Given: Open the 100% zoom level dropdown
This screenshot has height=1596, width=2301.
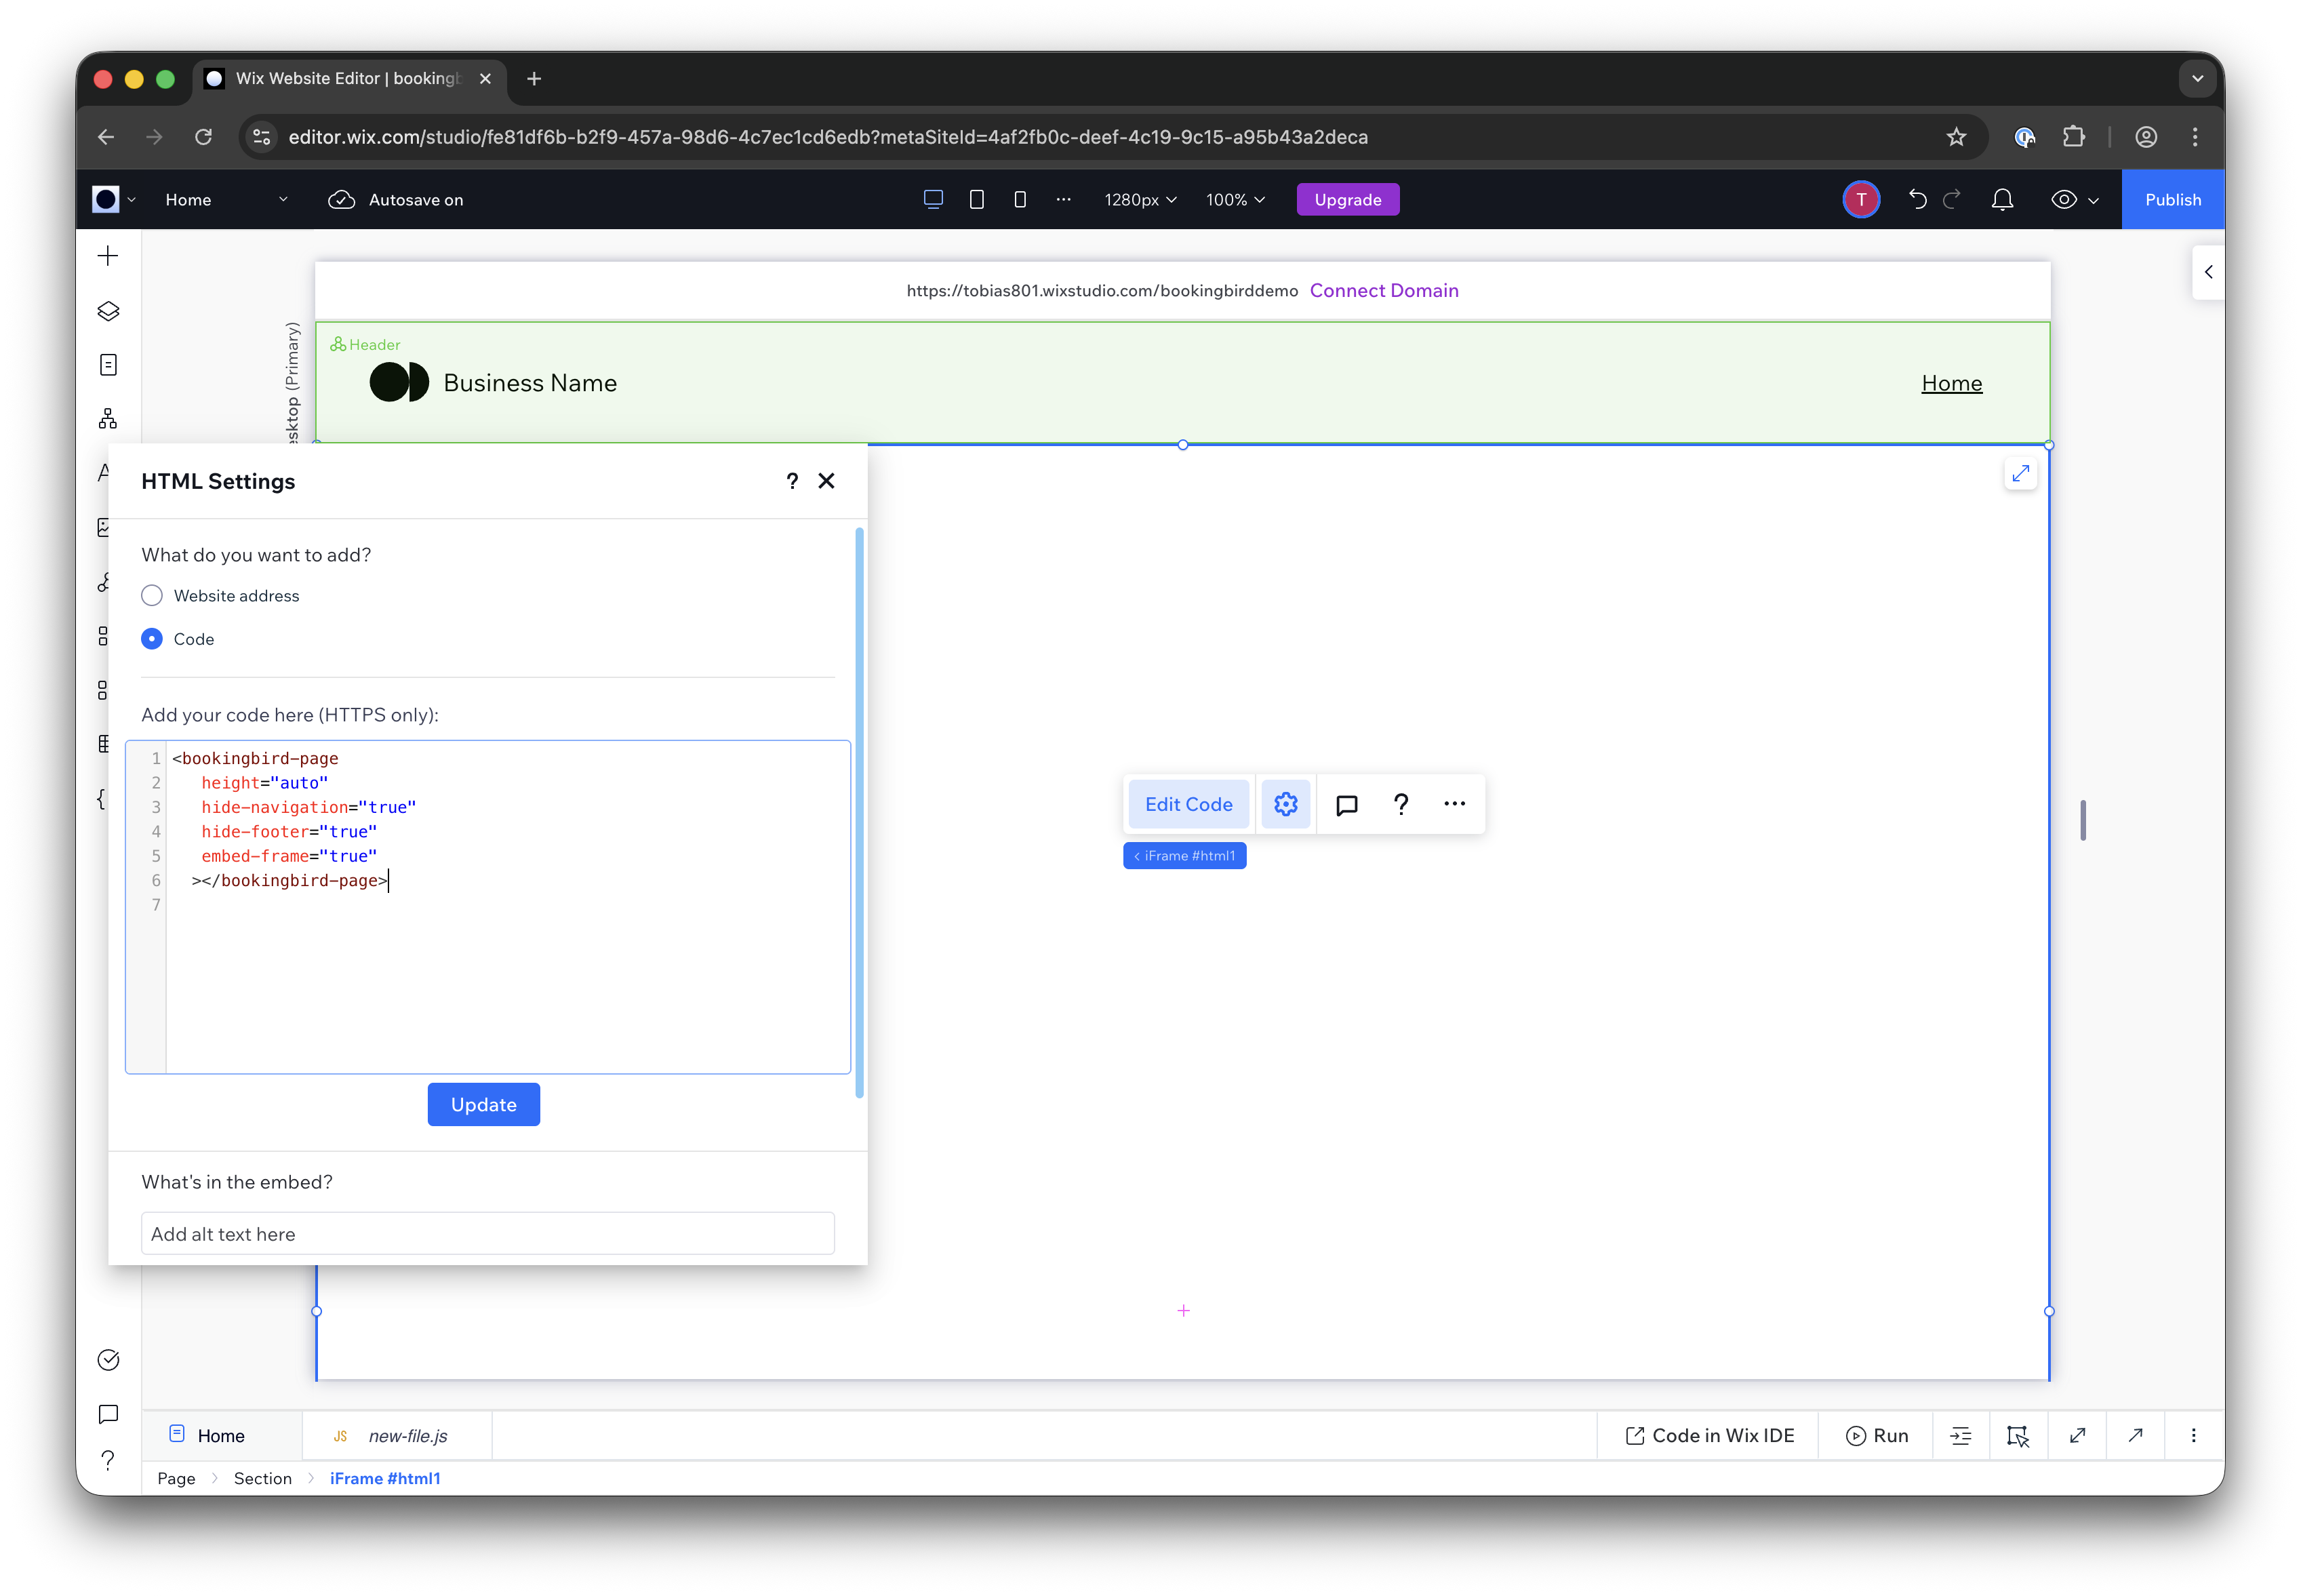Looking at the screenshot, I should (x=1235, y=200).
